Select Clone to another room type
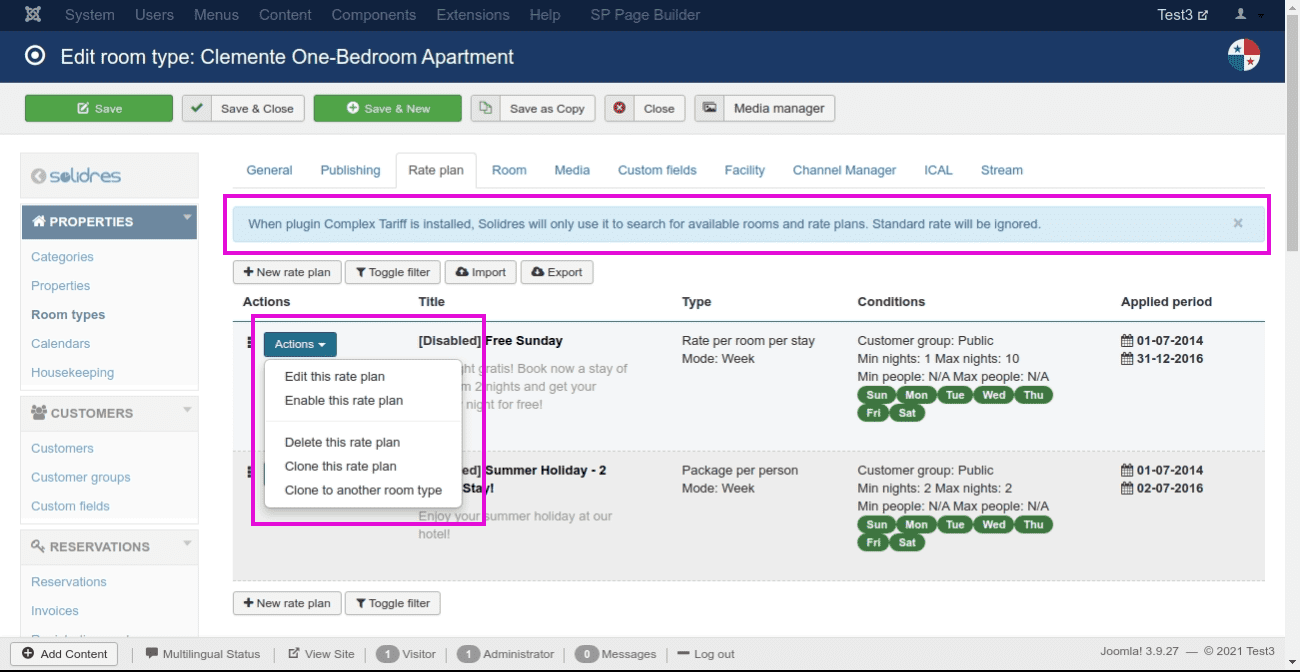Image resolution: width=1300 pixels, height=672 pixels. [x=363, y=490]
